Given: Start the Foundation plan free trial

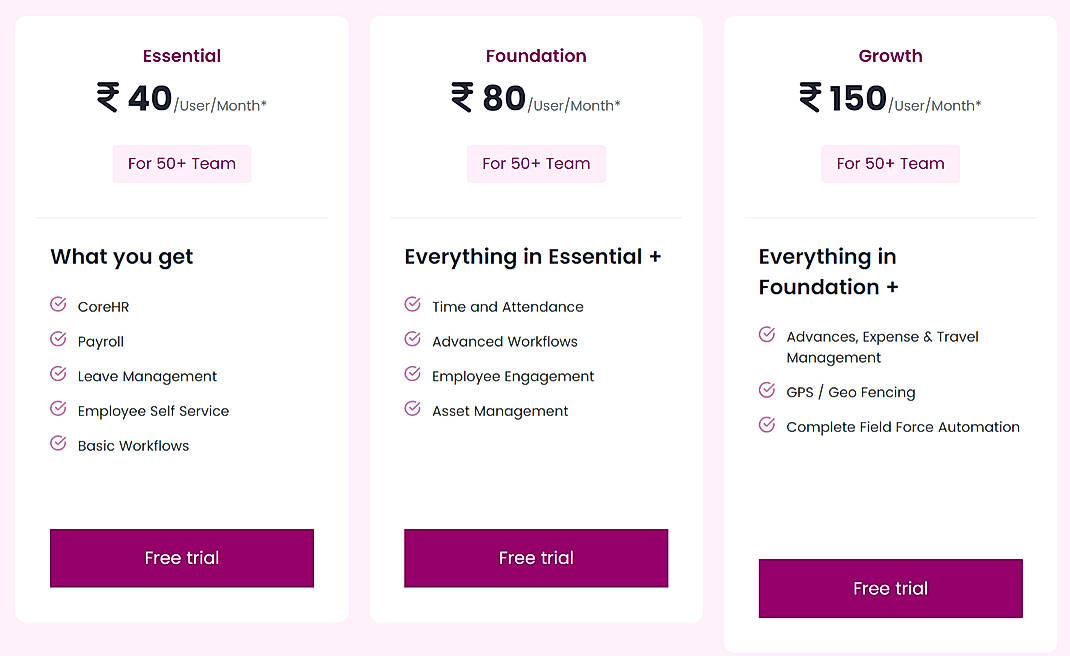Looking at the screenshot, I should (536, 558).
